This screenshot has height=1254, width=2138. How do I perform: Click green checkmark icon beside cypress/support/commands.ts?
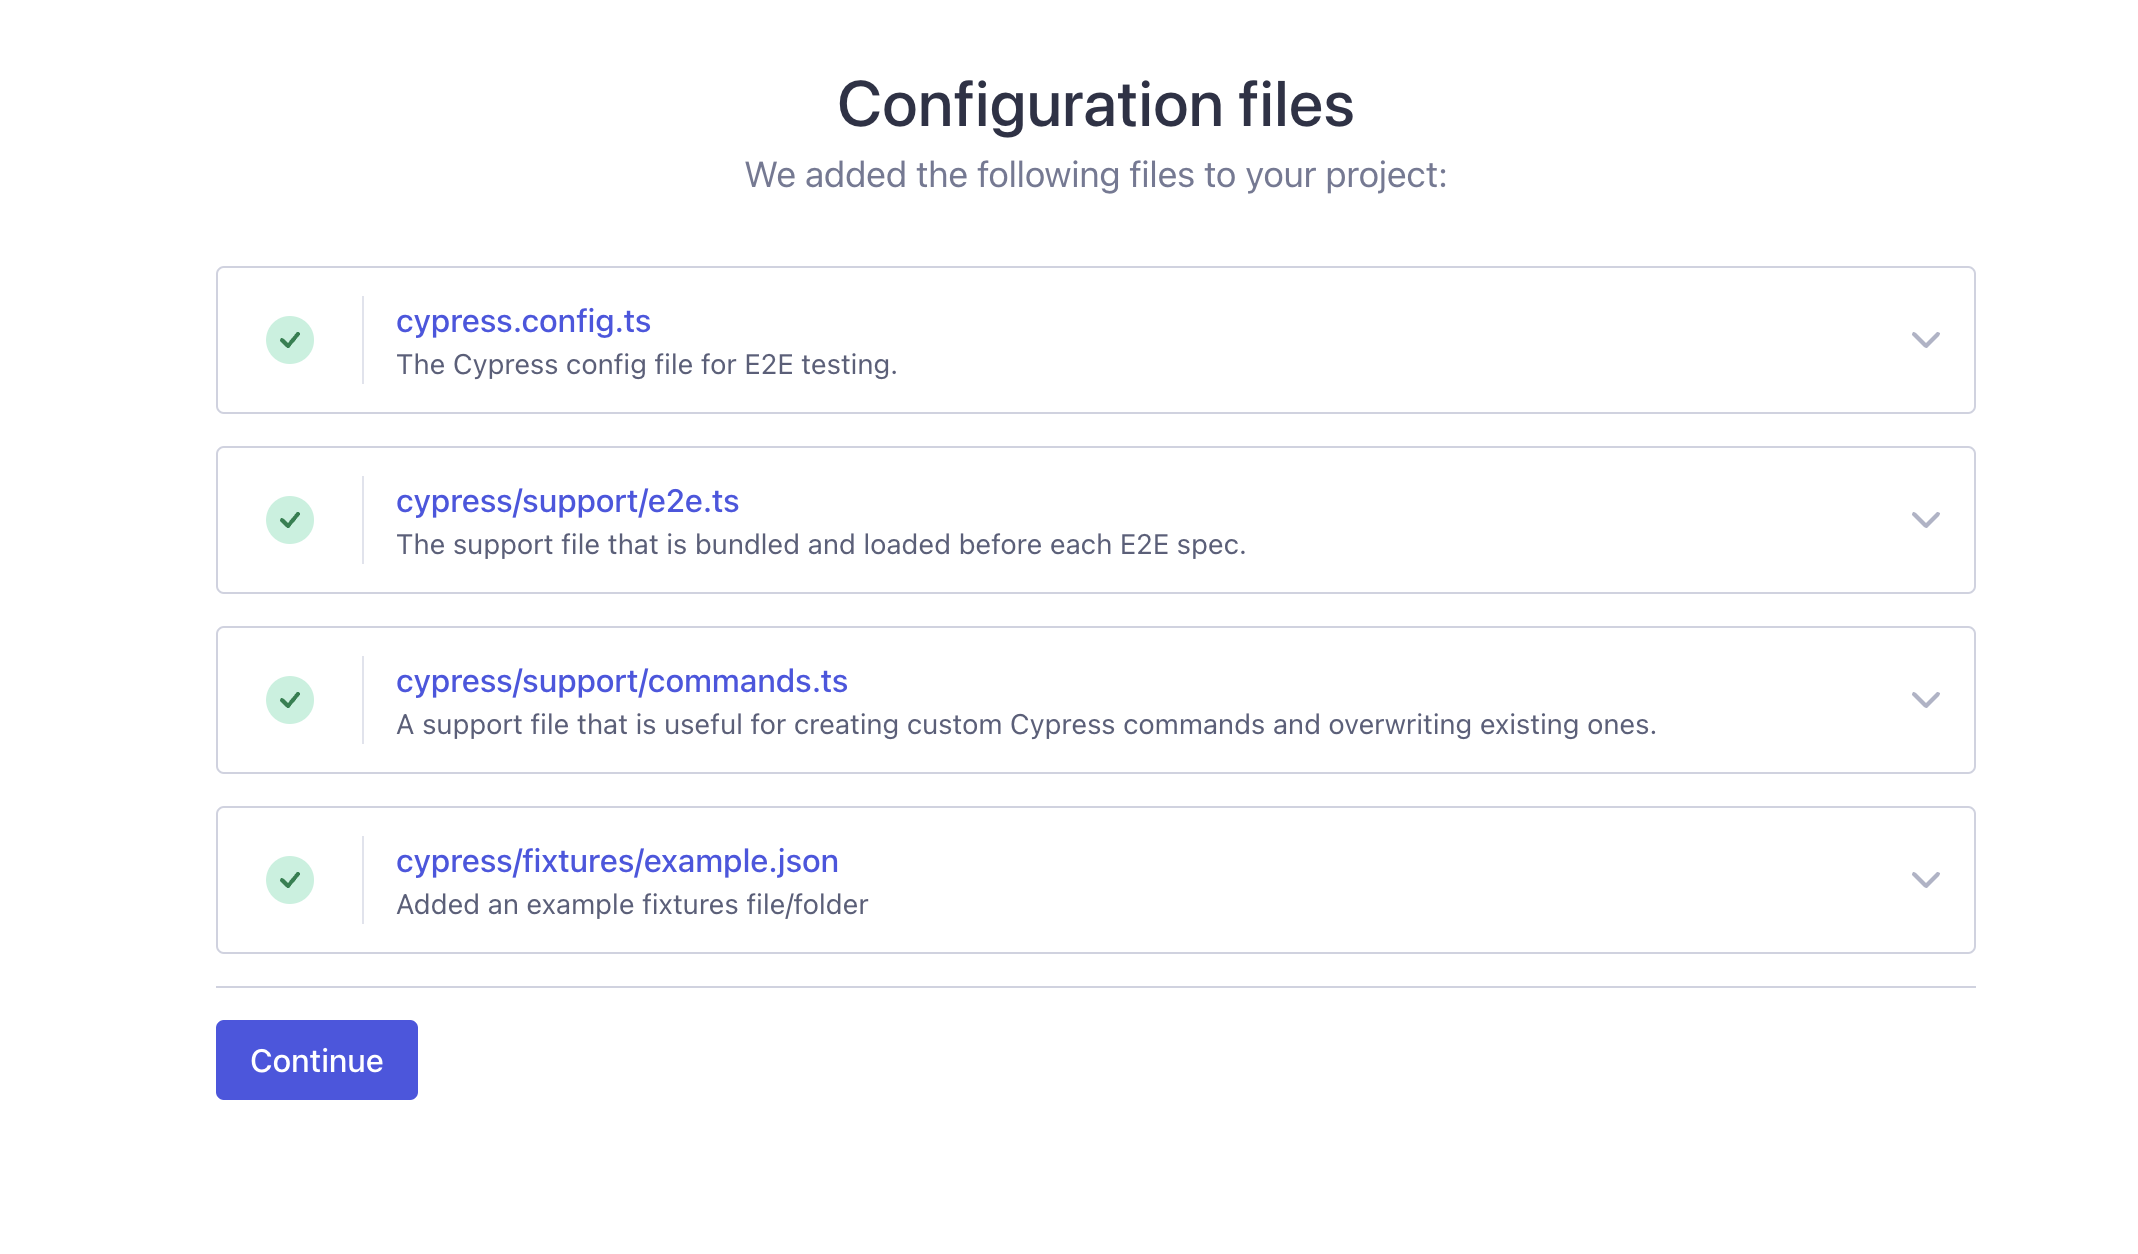[290, 700]
